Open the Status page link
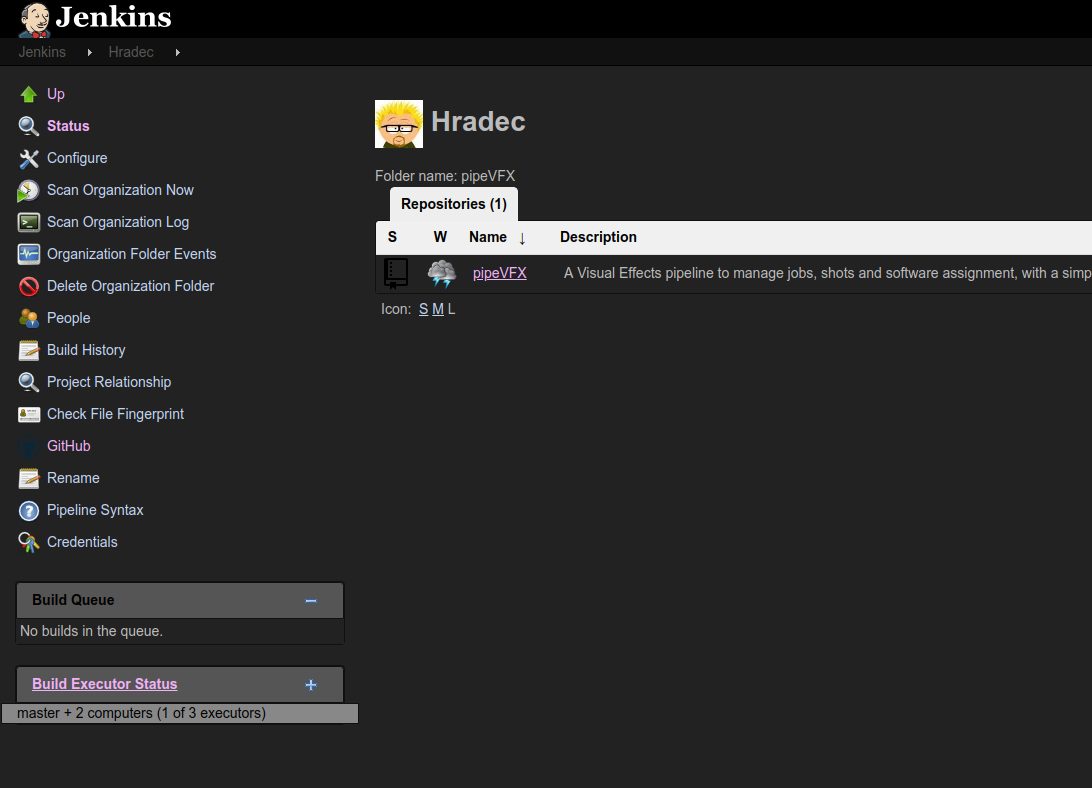The height and width of the screenshot is (788, 1092). (68, 126)
